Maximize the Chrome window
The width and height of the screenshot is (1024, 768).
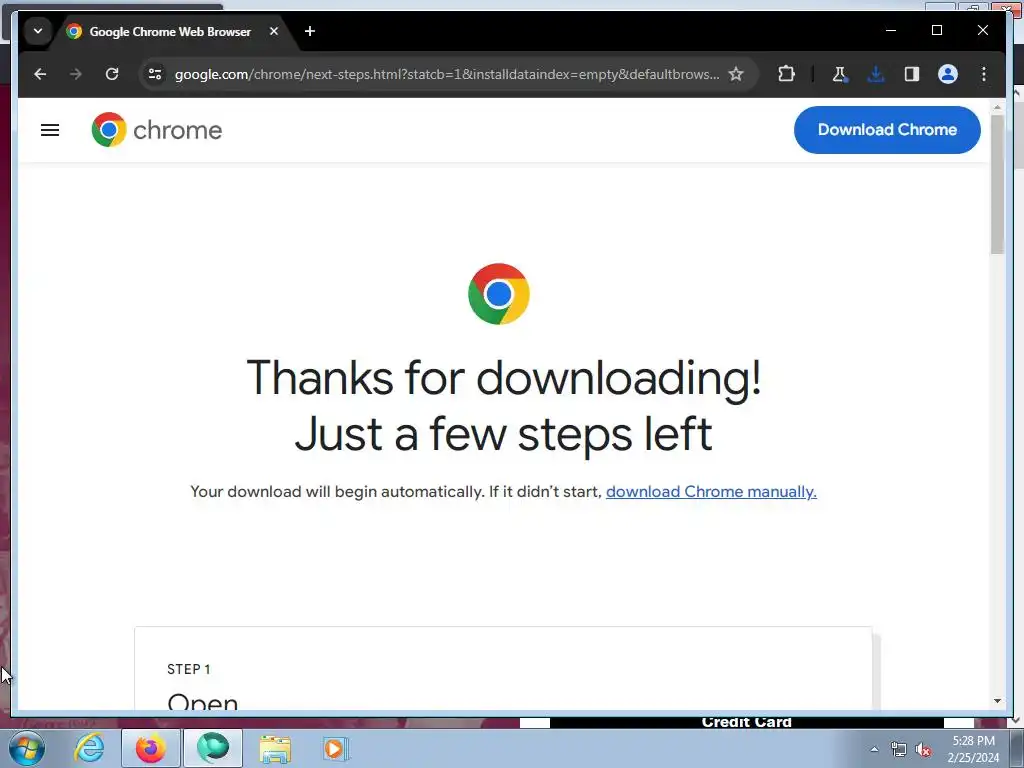point(936,31)
